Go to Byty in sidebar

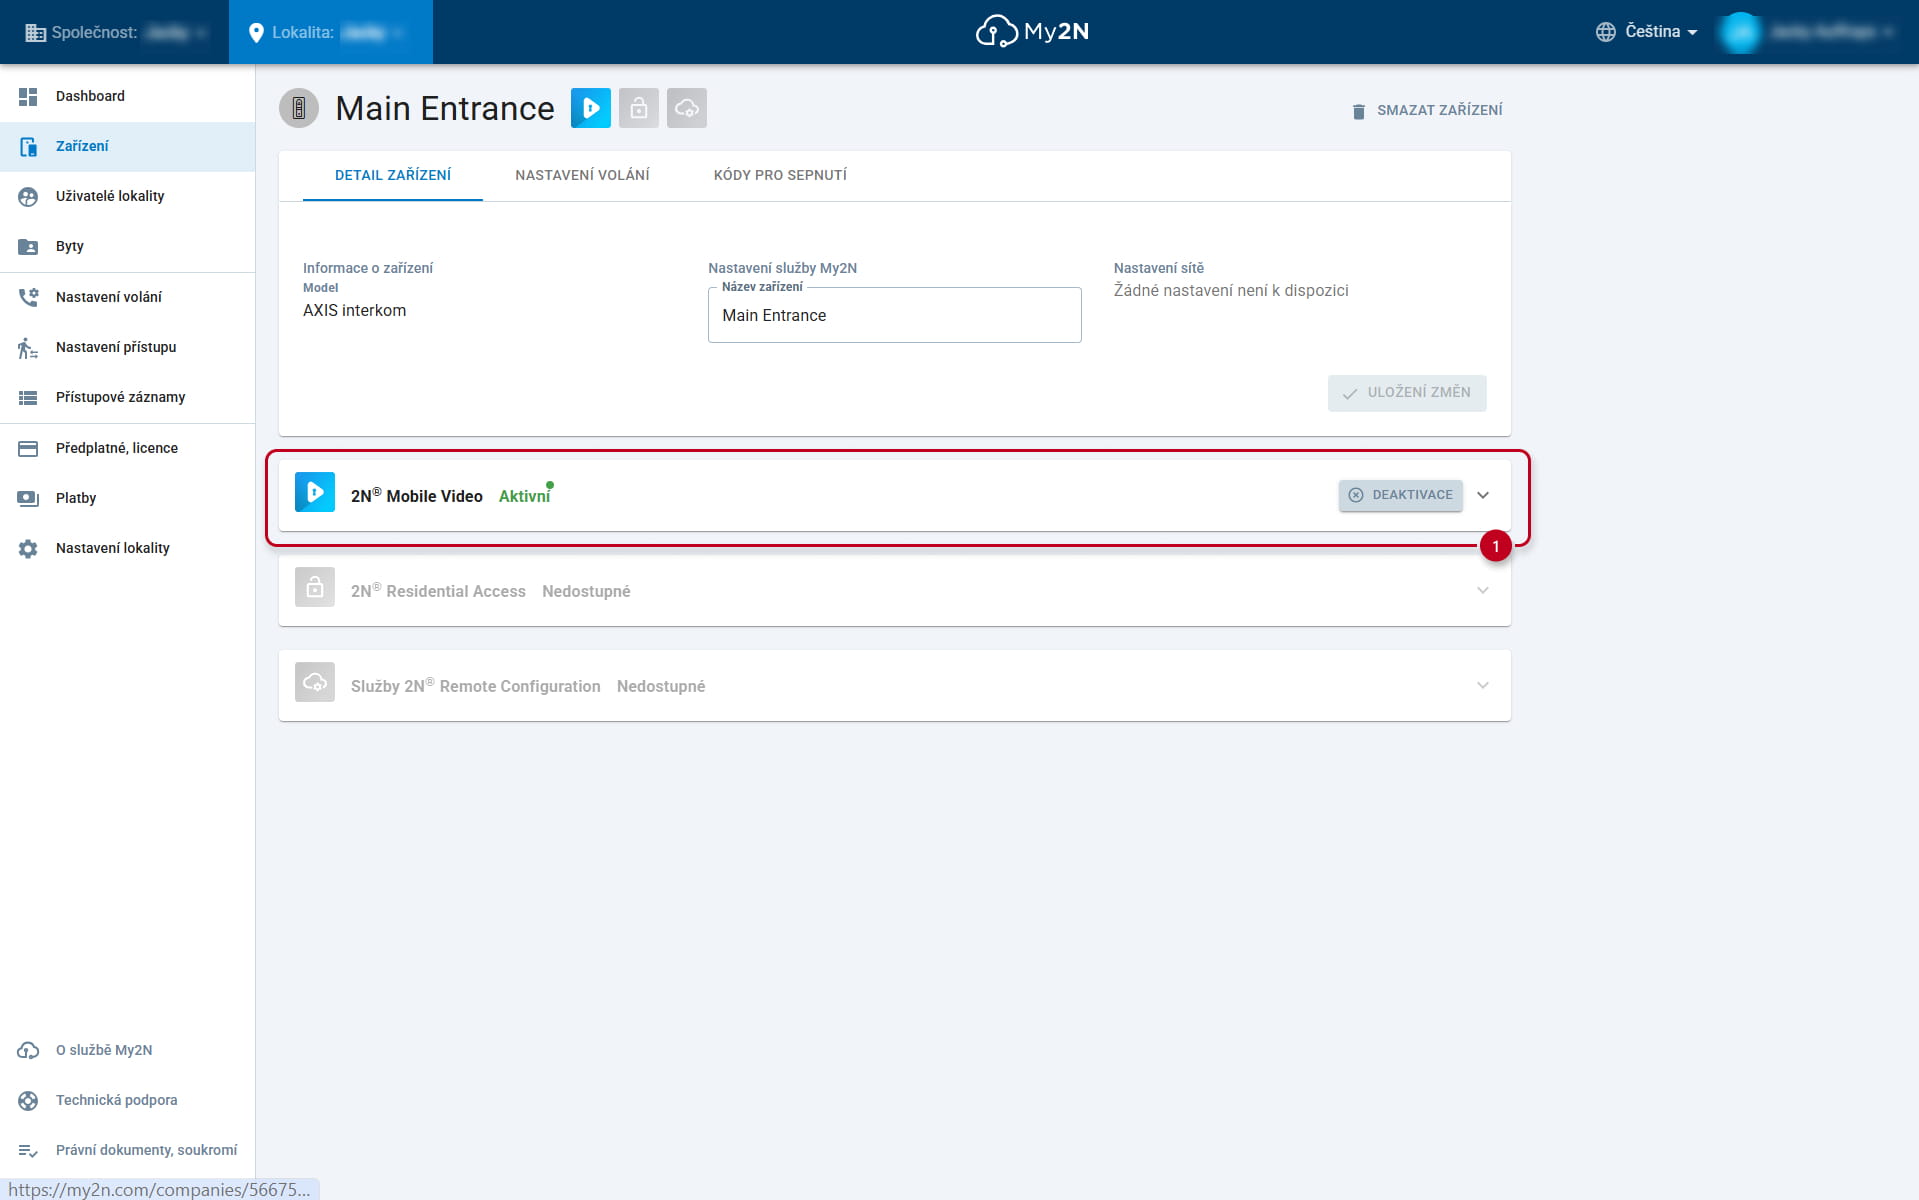click(x=128, y=246)
